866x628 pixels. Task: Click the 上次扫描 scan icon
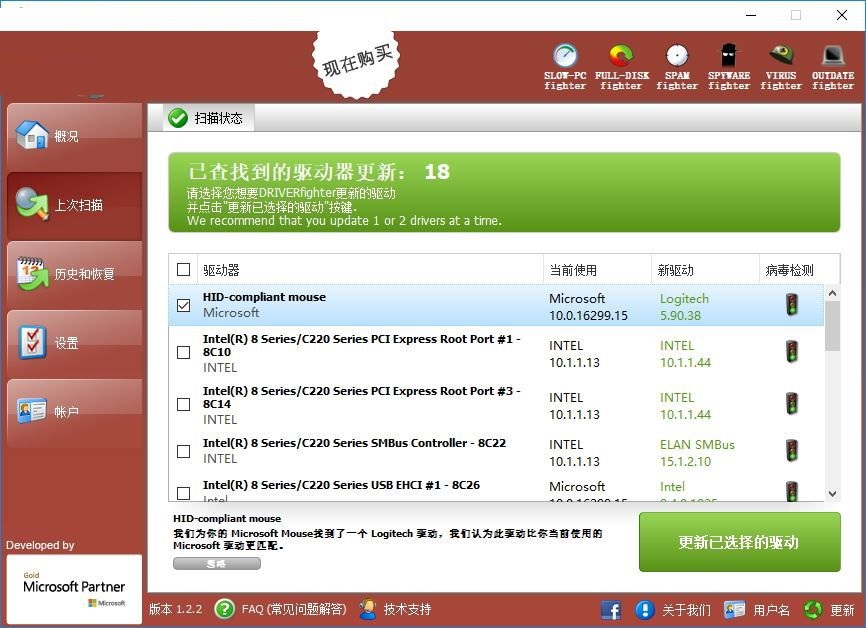31,203
